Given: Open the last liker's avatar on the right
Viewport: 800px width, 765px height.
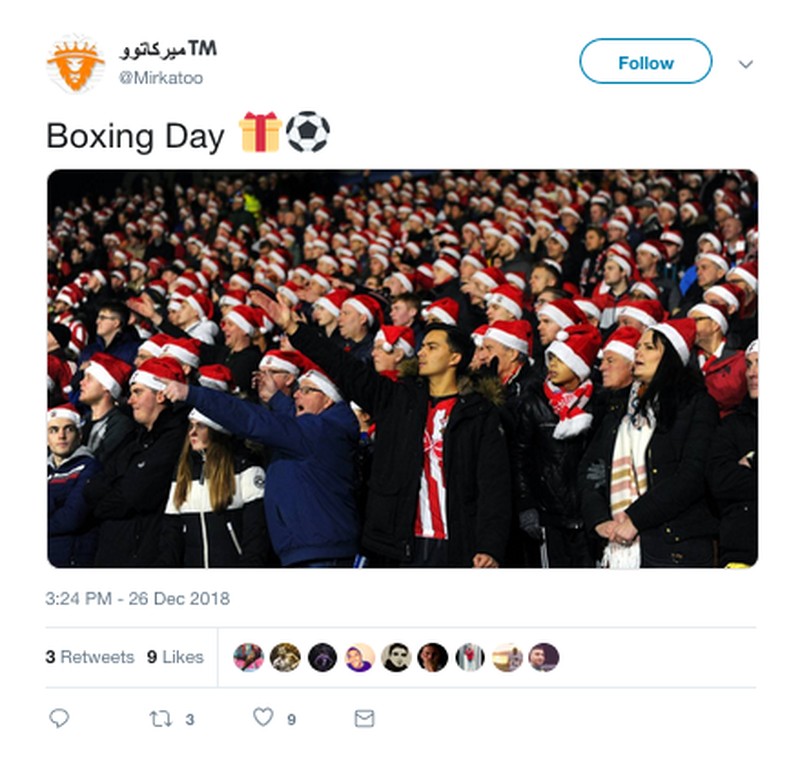Looking at the screenshot, I should [543, 657].
